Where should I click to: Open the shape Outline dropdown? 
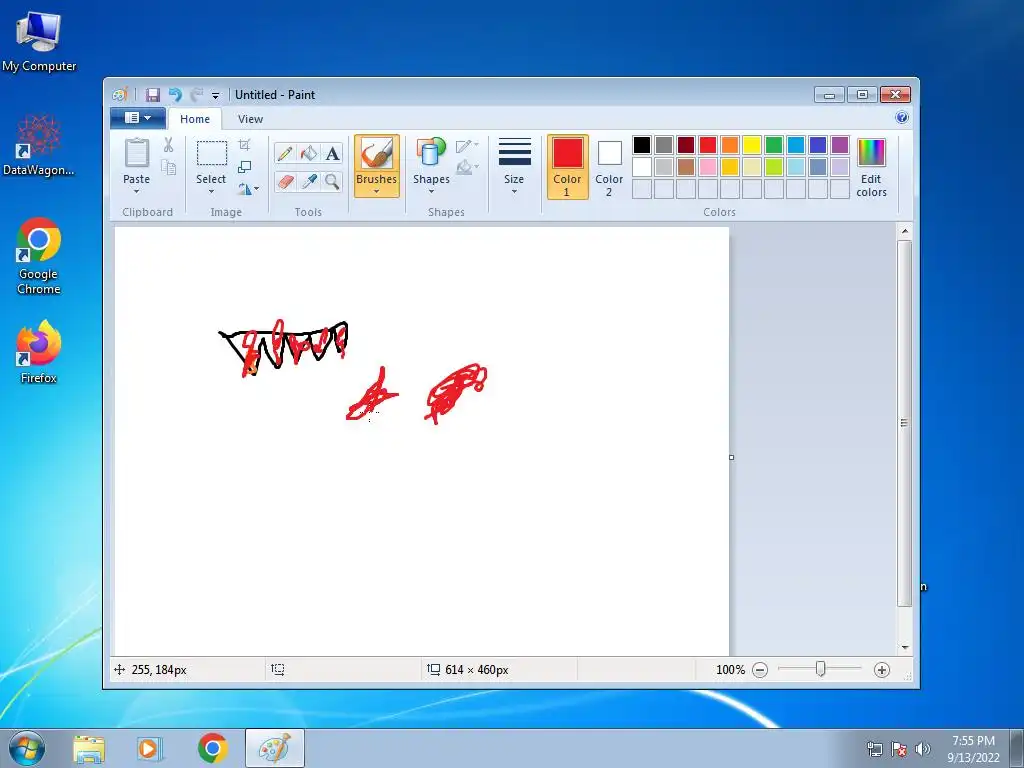(x=467, y=145)
